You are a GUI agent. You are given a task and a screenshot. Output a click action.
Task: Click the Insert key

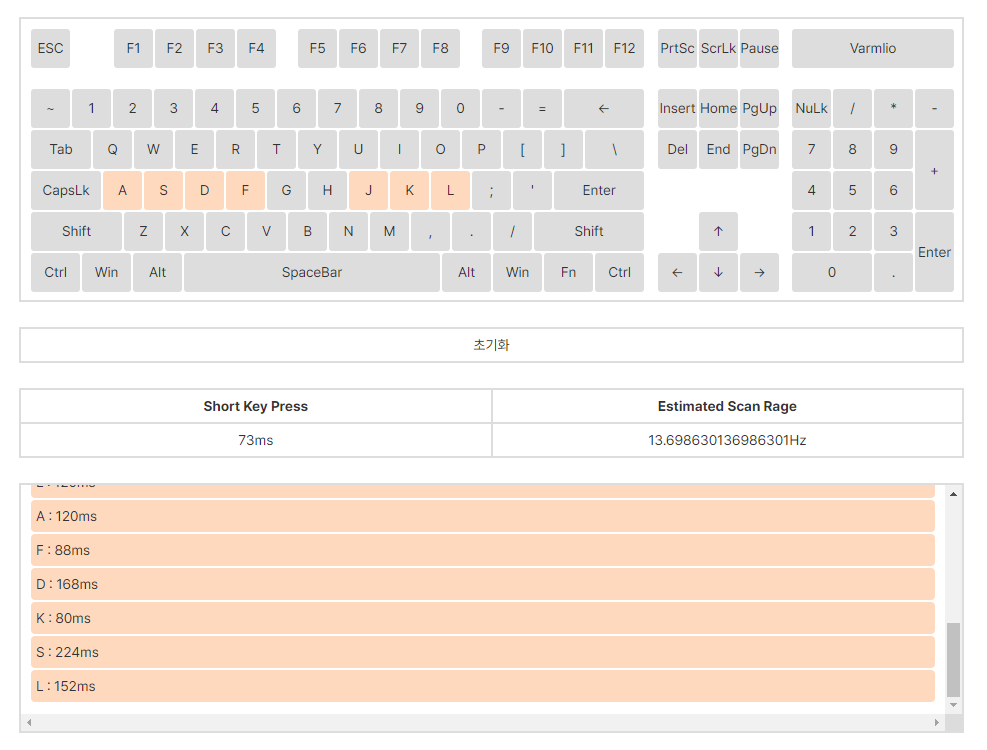coord(677,108)
